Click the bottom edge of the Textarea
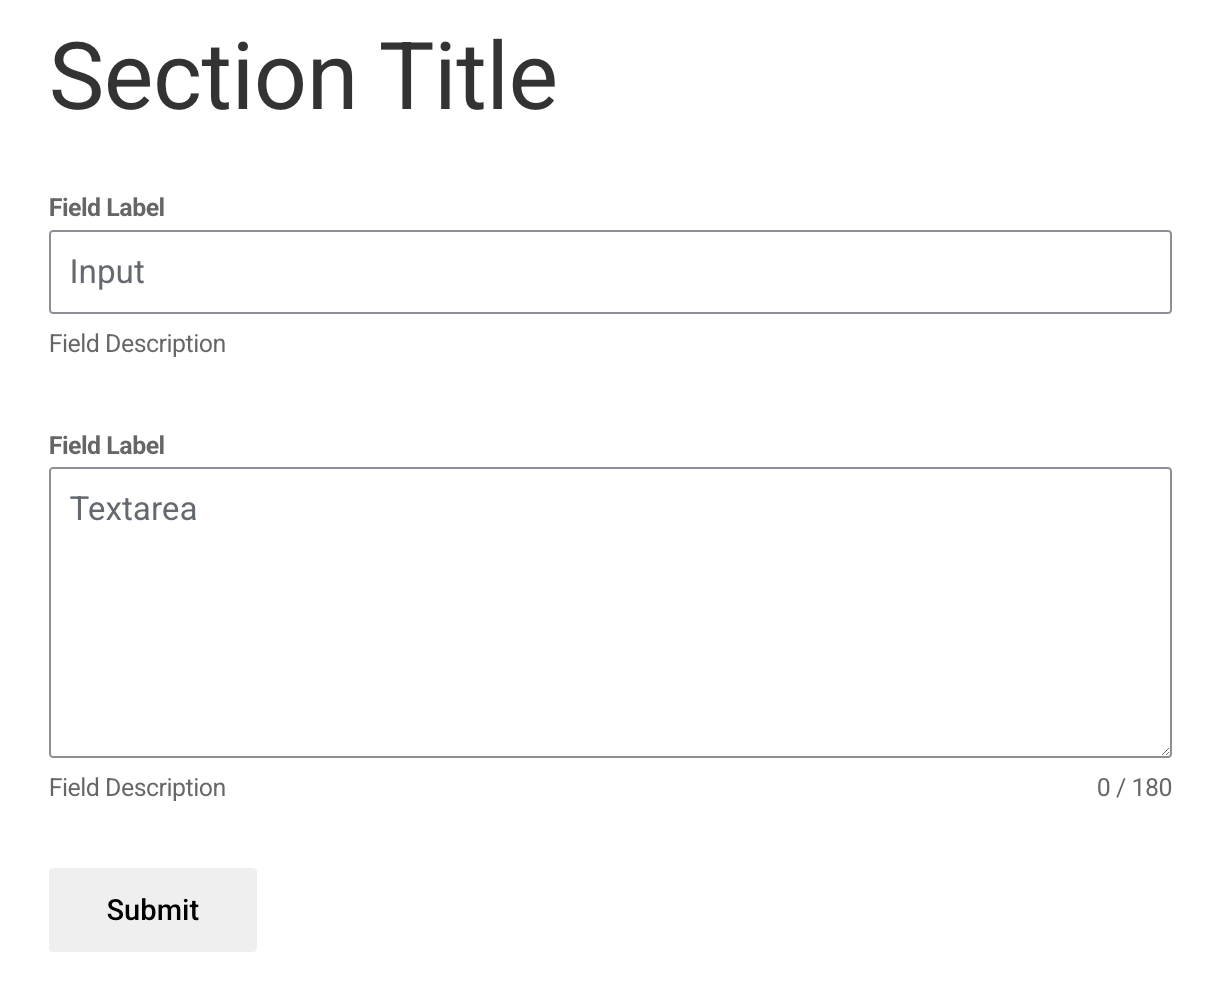Screen dimensions: 1220x1001 click(x=610, y=755)
